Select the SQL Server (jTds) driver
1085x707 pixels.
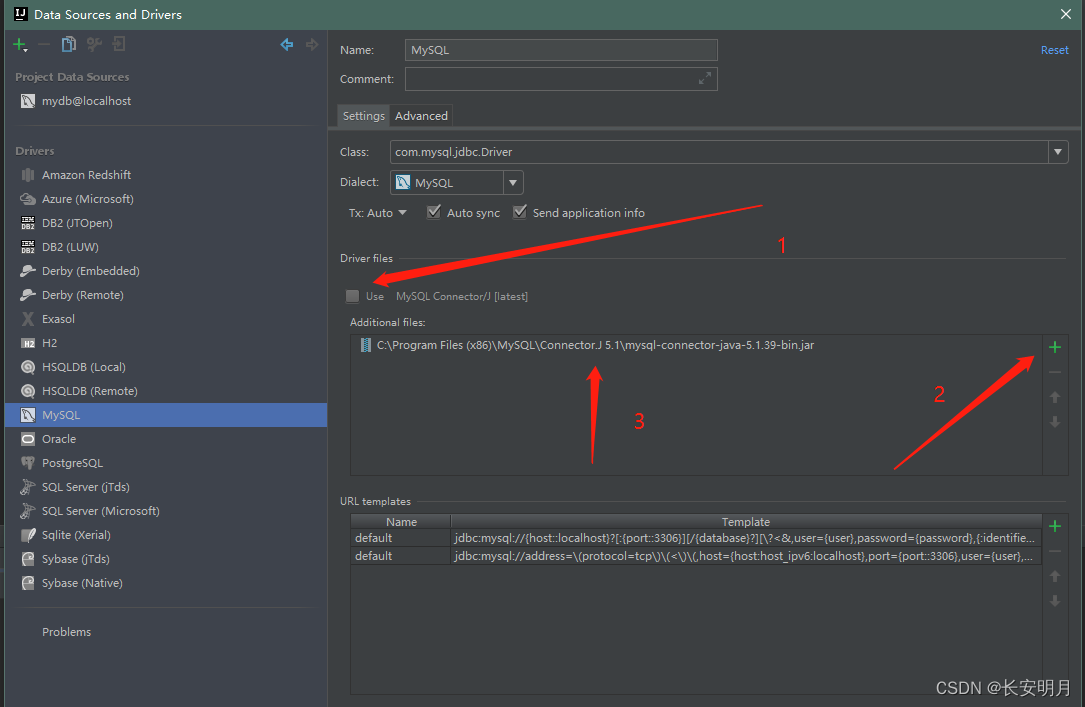(x=166, y=487)
